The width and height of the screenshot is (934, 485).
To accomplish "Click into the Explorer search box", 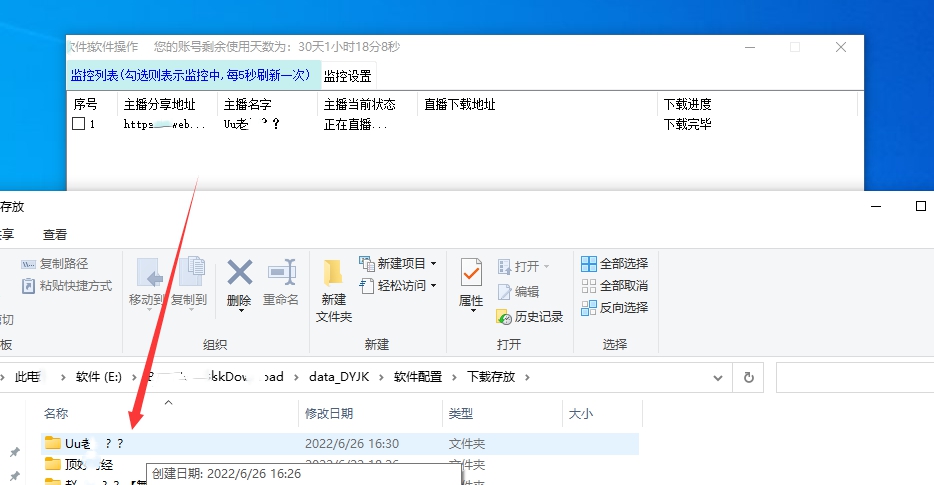I will click(x=855, y=378).
